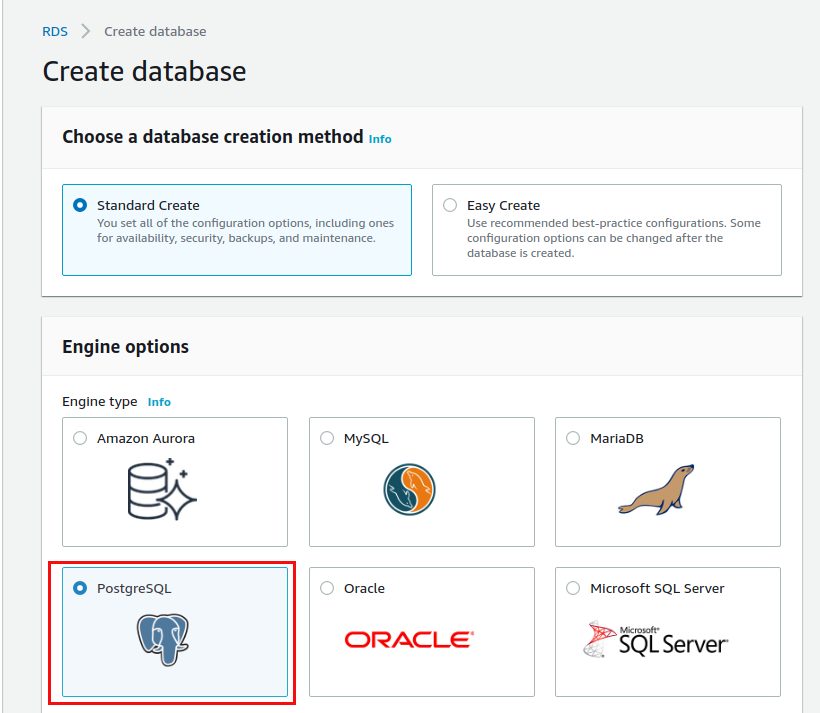The image size is (820, 713).
Task: Click the PostgreSQL elephant logo
Action: [163, 639]
